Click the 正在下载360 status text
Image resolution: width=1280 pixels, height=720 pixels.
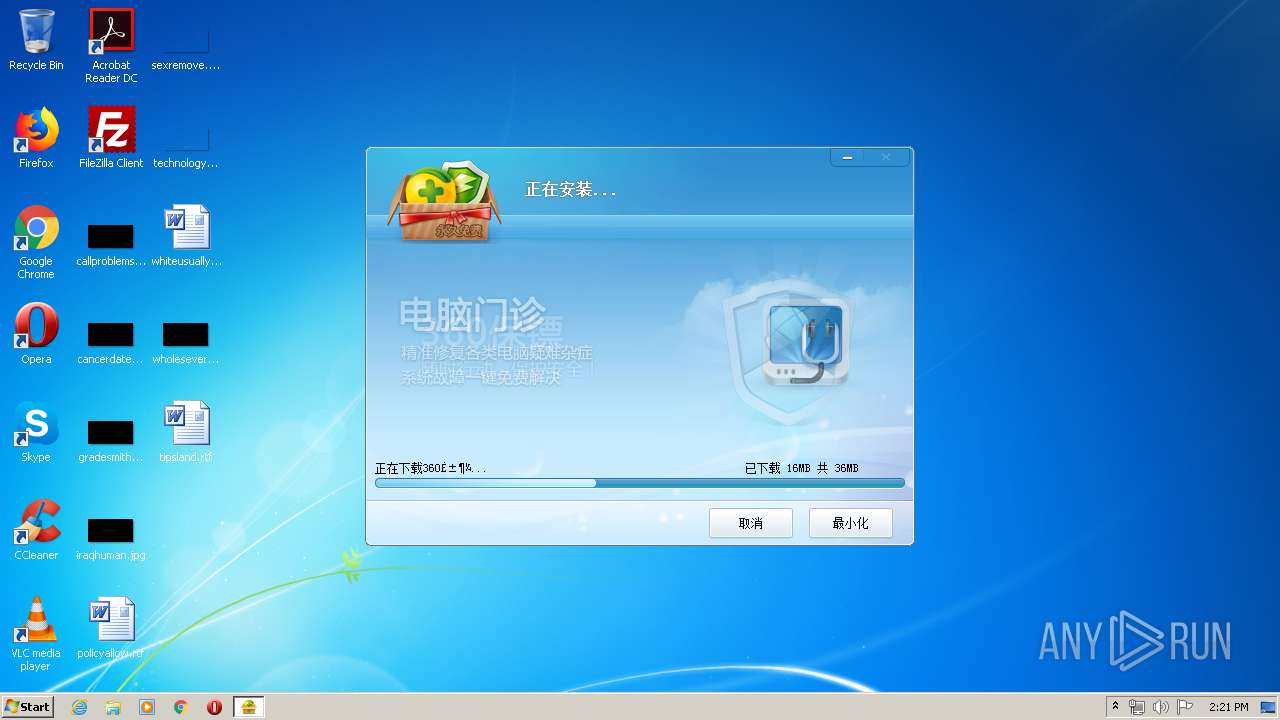click(431, 468)
